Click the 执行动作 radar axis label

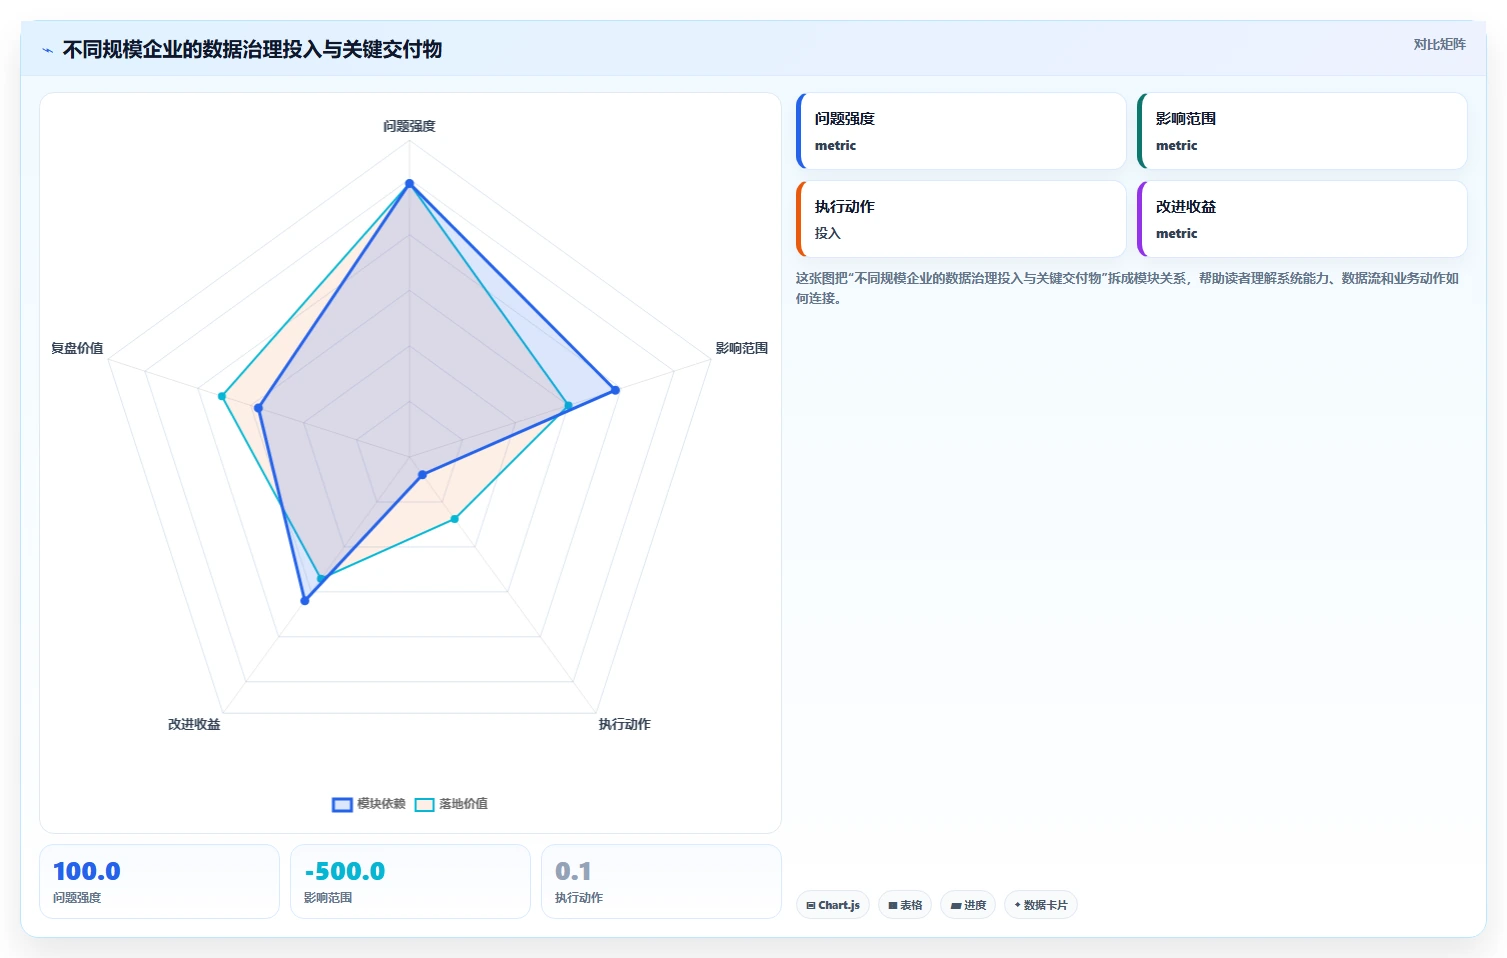click(x=624, y=724)
